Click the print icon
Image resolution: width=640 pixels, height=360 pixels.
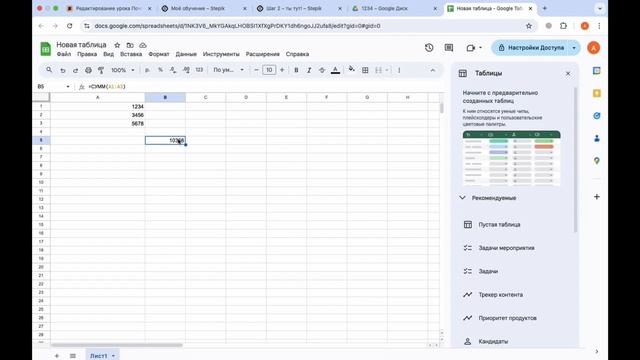(x=88, y=70)
